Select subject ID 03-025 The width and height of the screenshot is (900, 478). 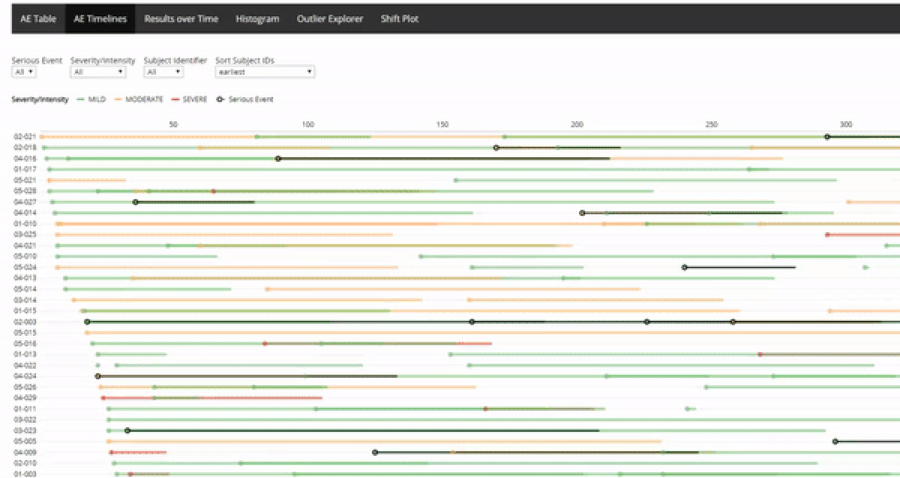pyautogui.click(x=25, y=235)
